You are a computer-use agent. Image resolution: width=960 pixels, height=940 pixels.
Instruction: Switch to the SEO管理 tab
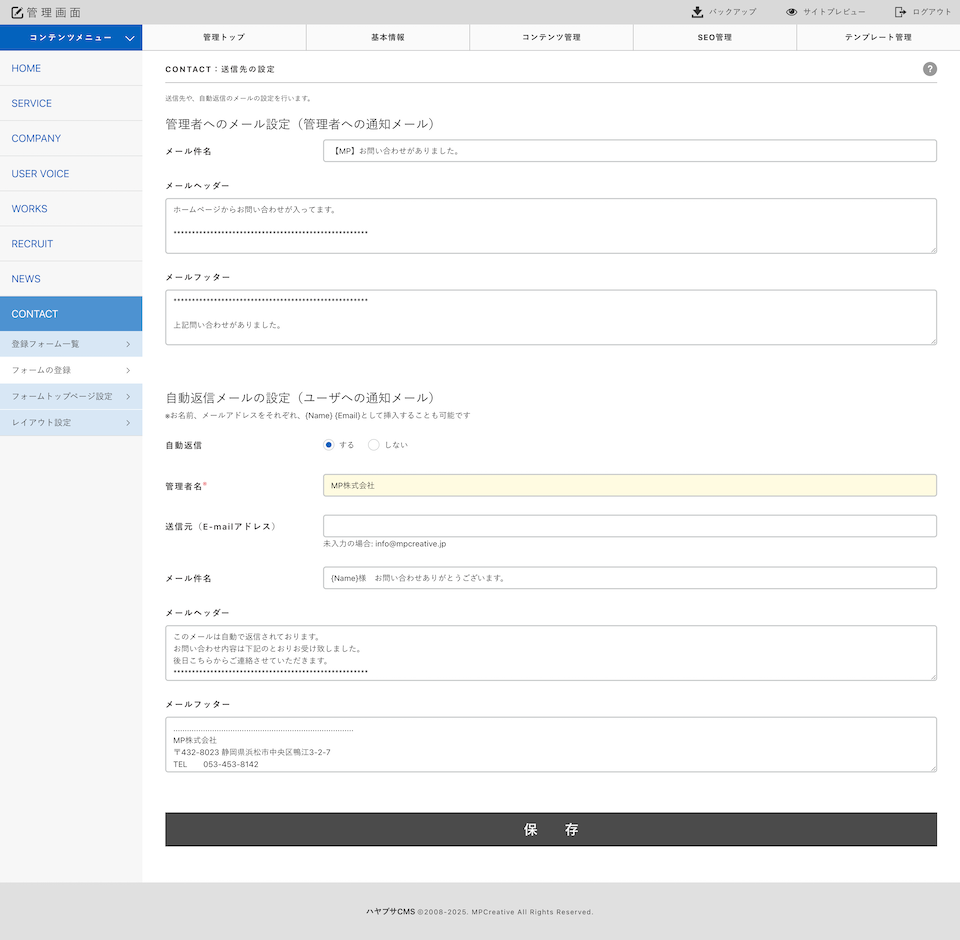[x=714, y=37]
